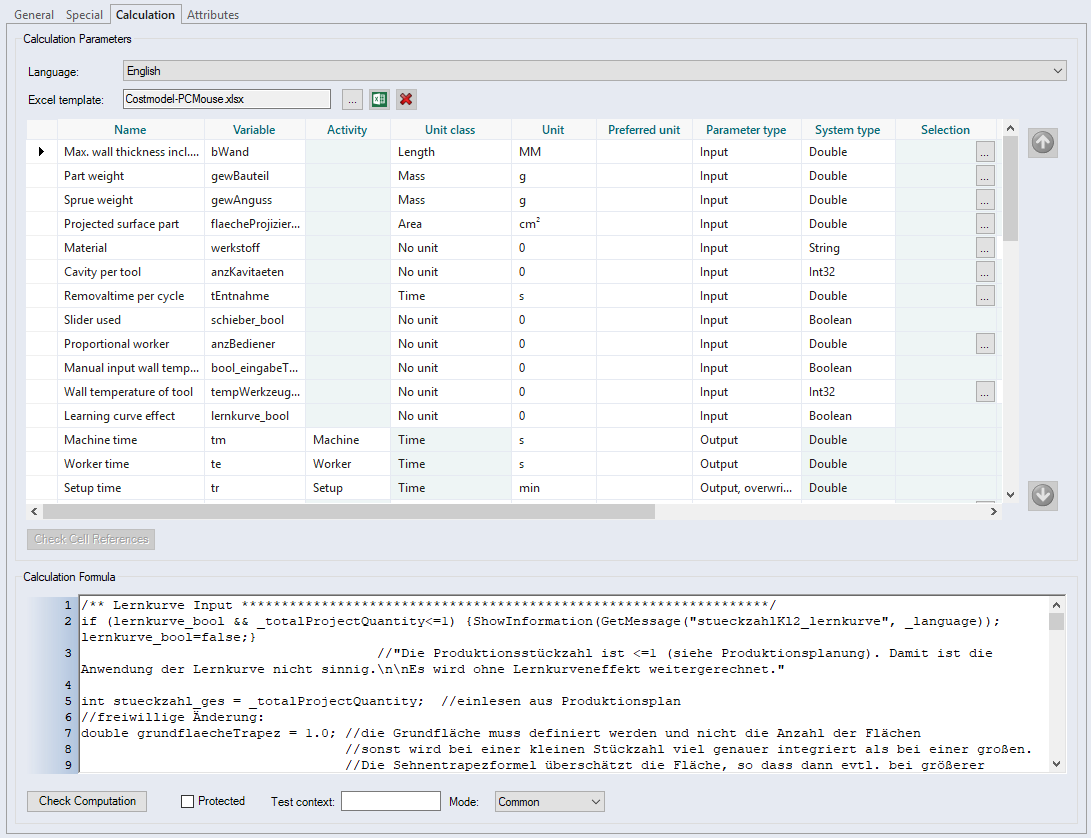Screen dimensions: 1091x838
Task: Open selection editor for Cavity per tool
Action: [985, 272]
